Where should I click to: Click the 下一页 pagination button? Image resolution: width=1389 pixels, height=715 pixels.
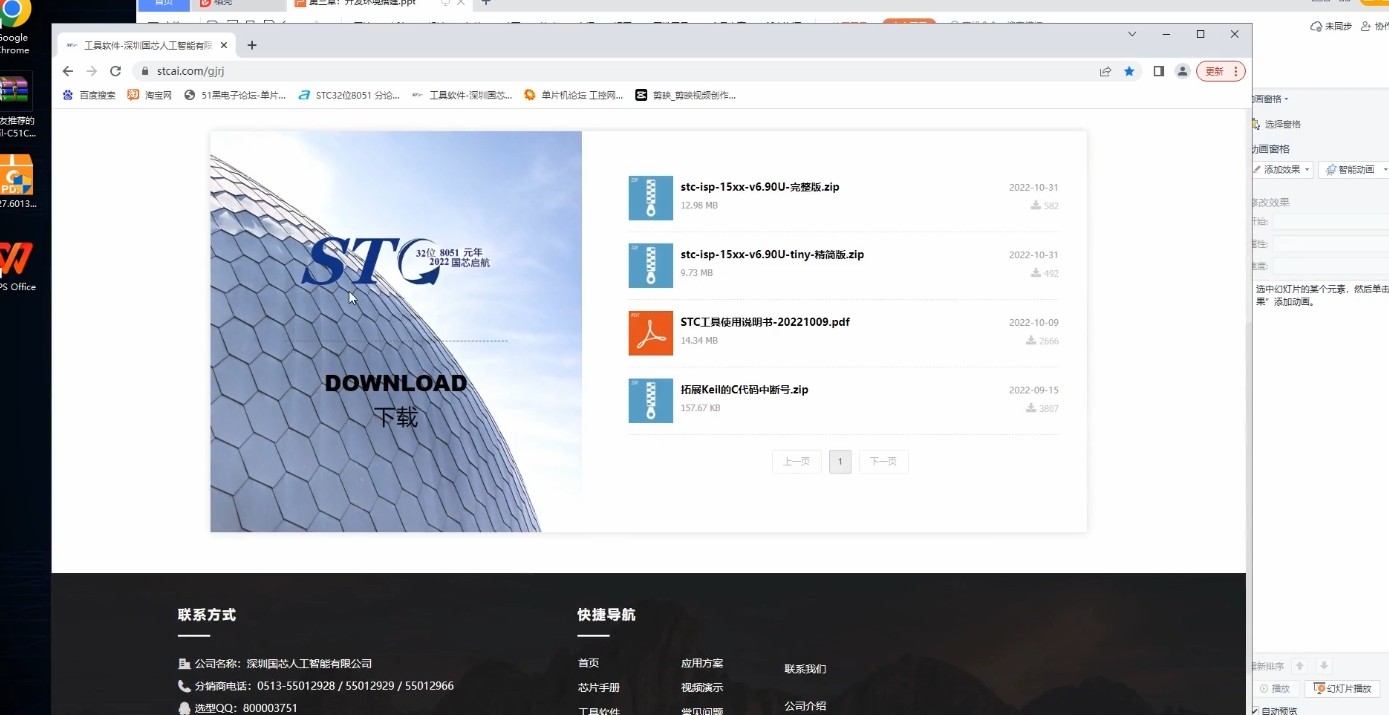[883, 462]
